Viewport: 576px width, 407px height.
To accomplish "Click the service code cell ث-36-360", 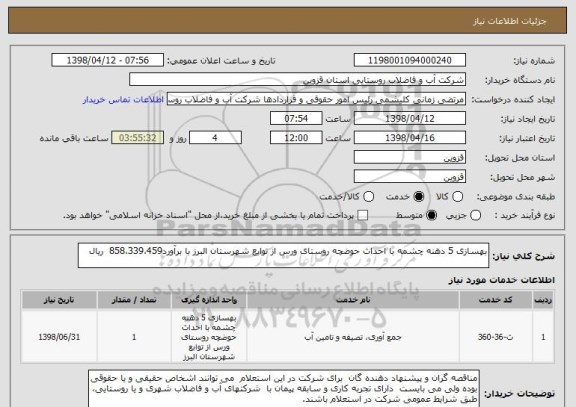I will coord(496,337).
